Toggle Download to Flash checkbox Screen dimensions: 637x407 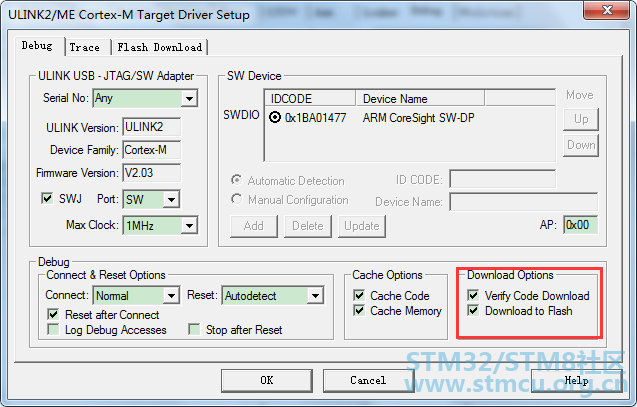[x=473, y=311]
